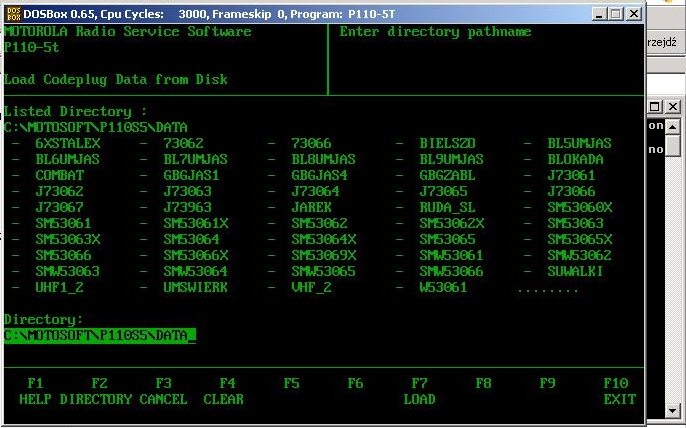Screen dimensions: 686x428
Task: Select codeplug file BL6UMJAS
Action: click(x=68, y=159)
